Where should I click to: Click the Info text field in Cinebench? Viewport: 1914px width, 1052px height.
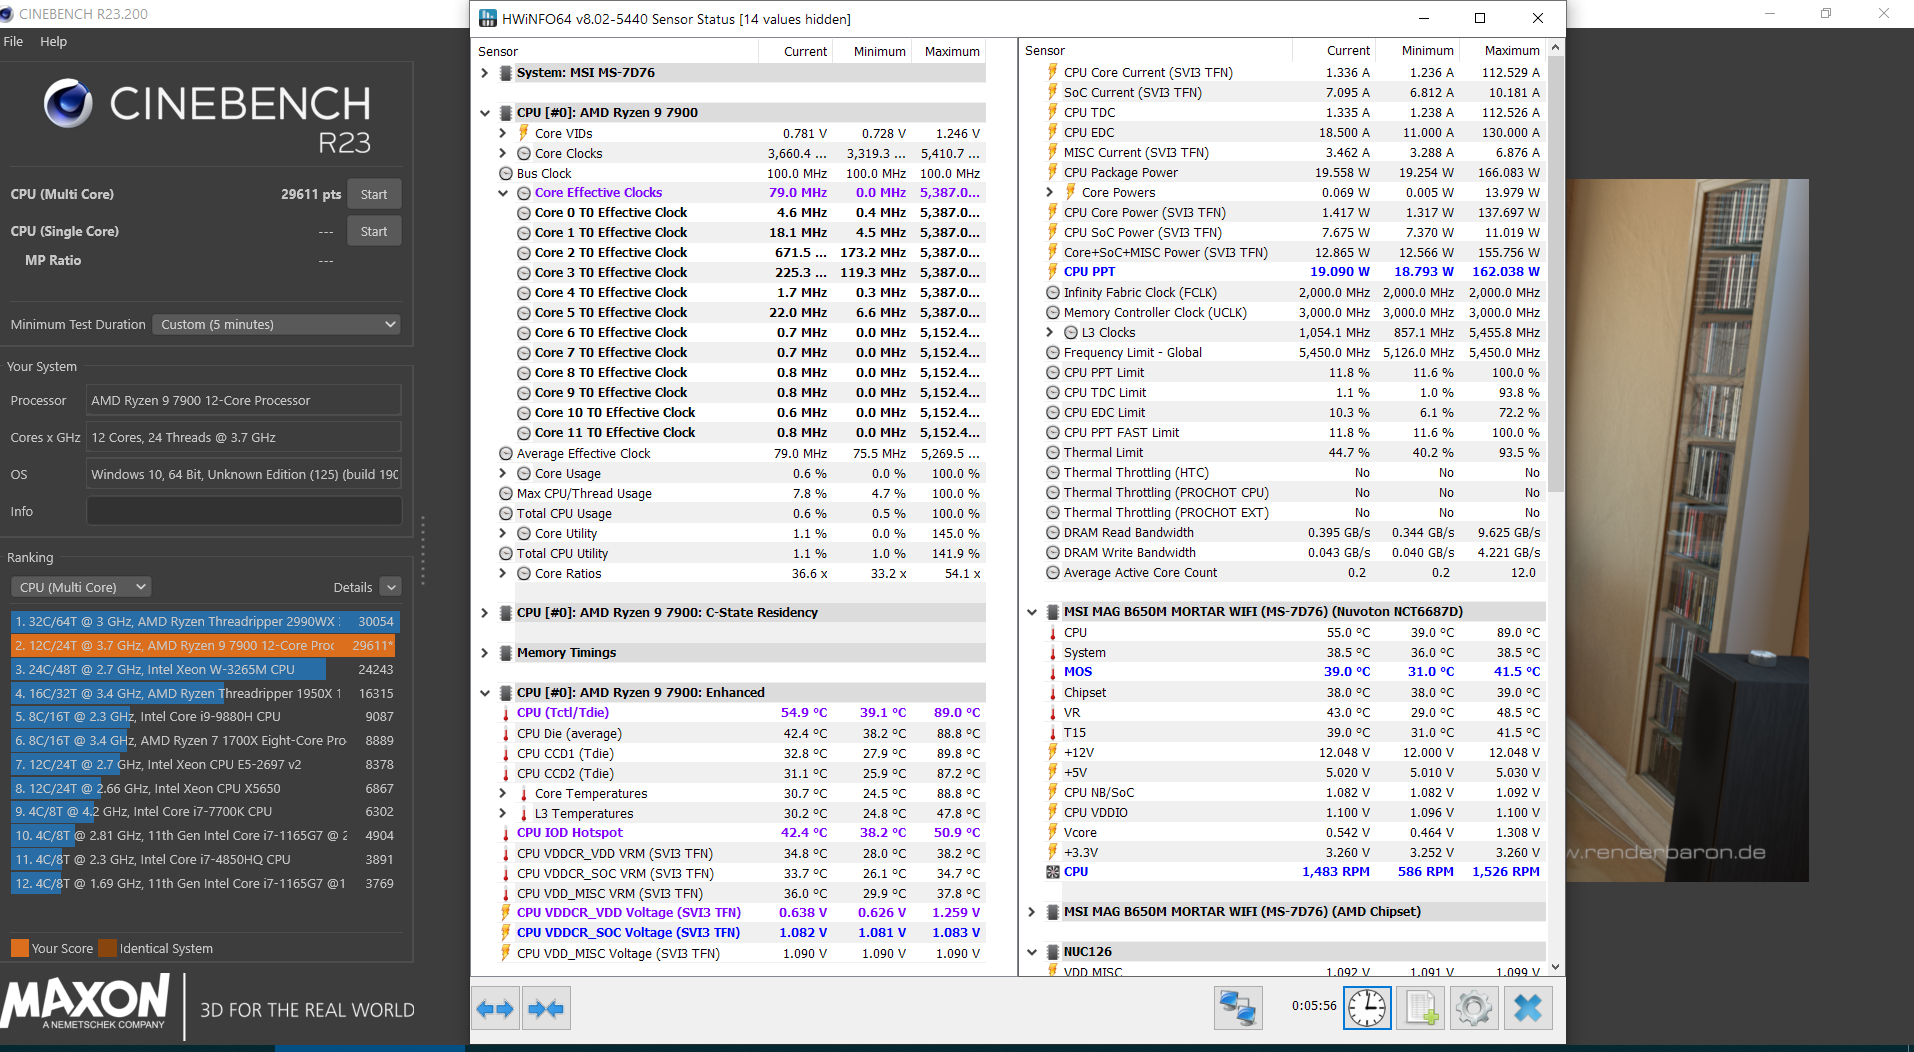(x=244, y=511)
